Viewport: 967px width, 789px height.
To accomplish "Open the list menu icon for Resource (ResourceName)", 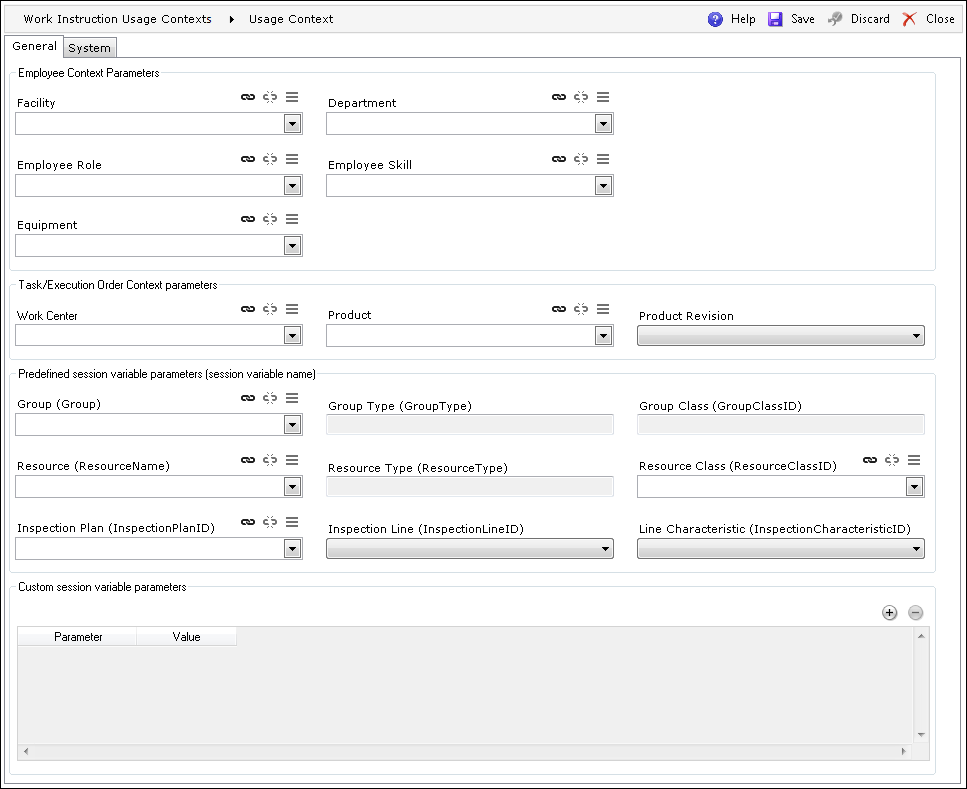I will tap(292, 460).
